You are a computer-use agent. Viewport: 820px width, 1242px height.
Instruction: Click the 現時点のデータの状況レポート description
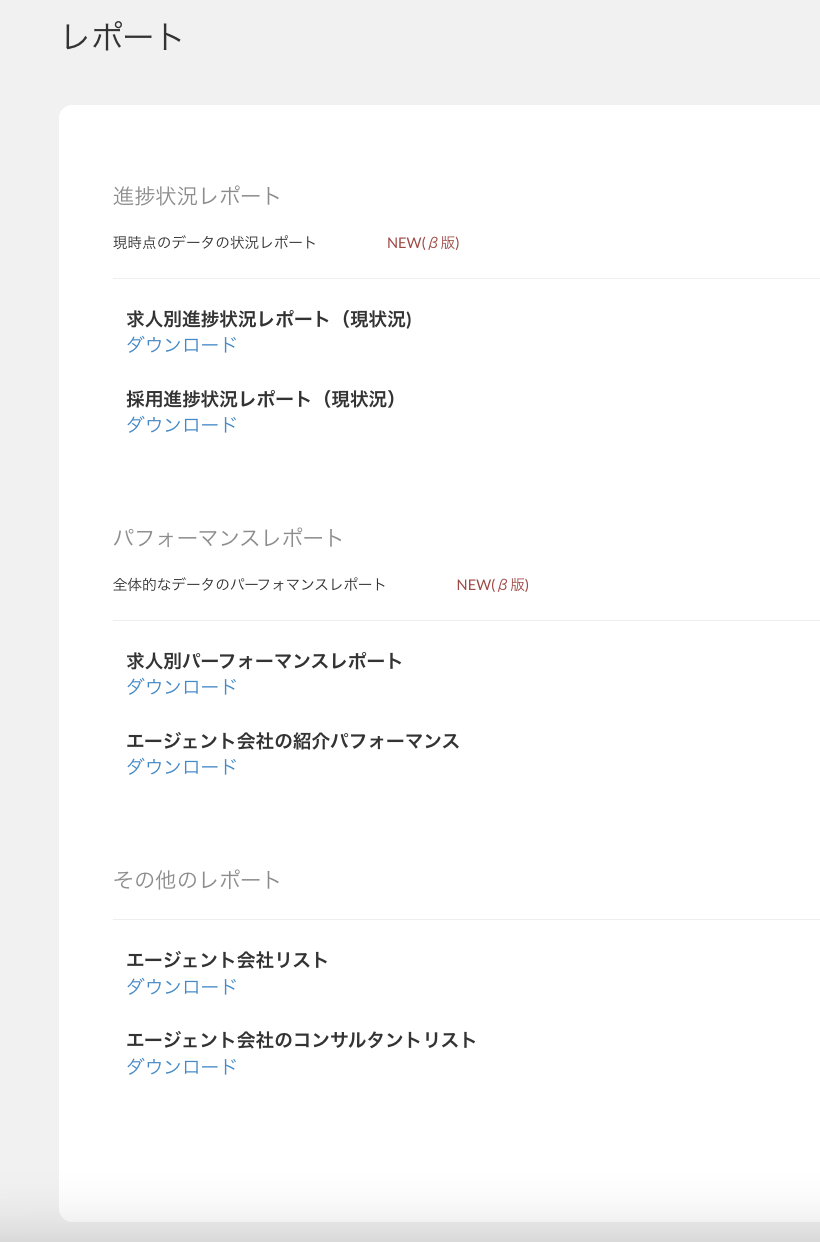pyautogui.click(x=213, y=242)
